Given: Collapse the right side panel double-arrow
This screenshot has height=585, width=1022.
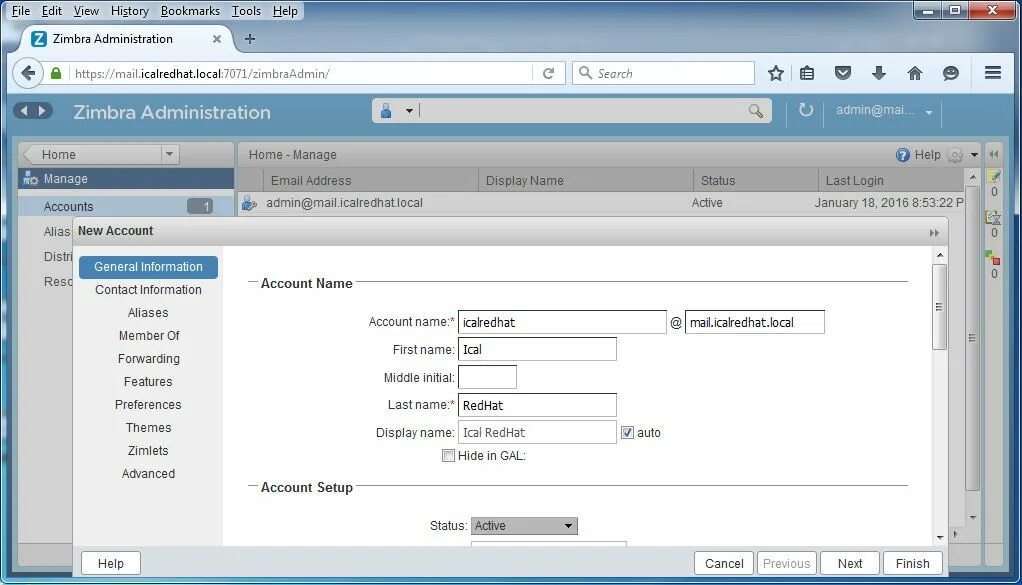Looking at the screenshot, I should pos(994,154).
